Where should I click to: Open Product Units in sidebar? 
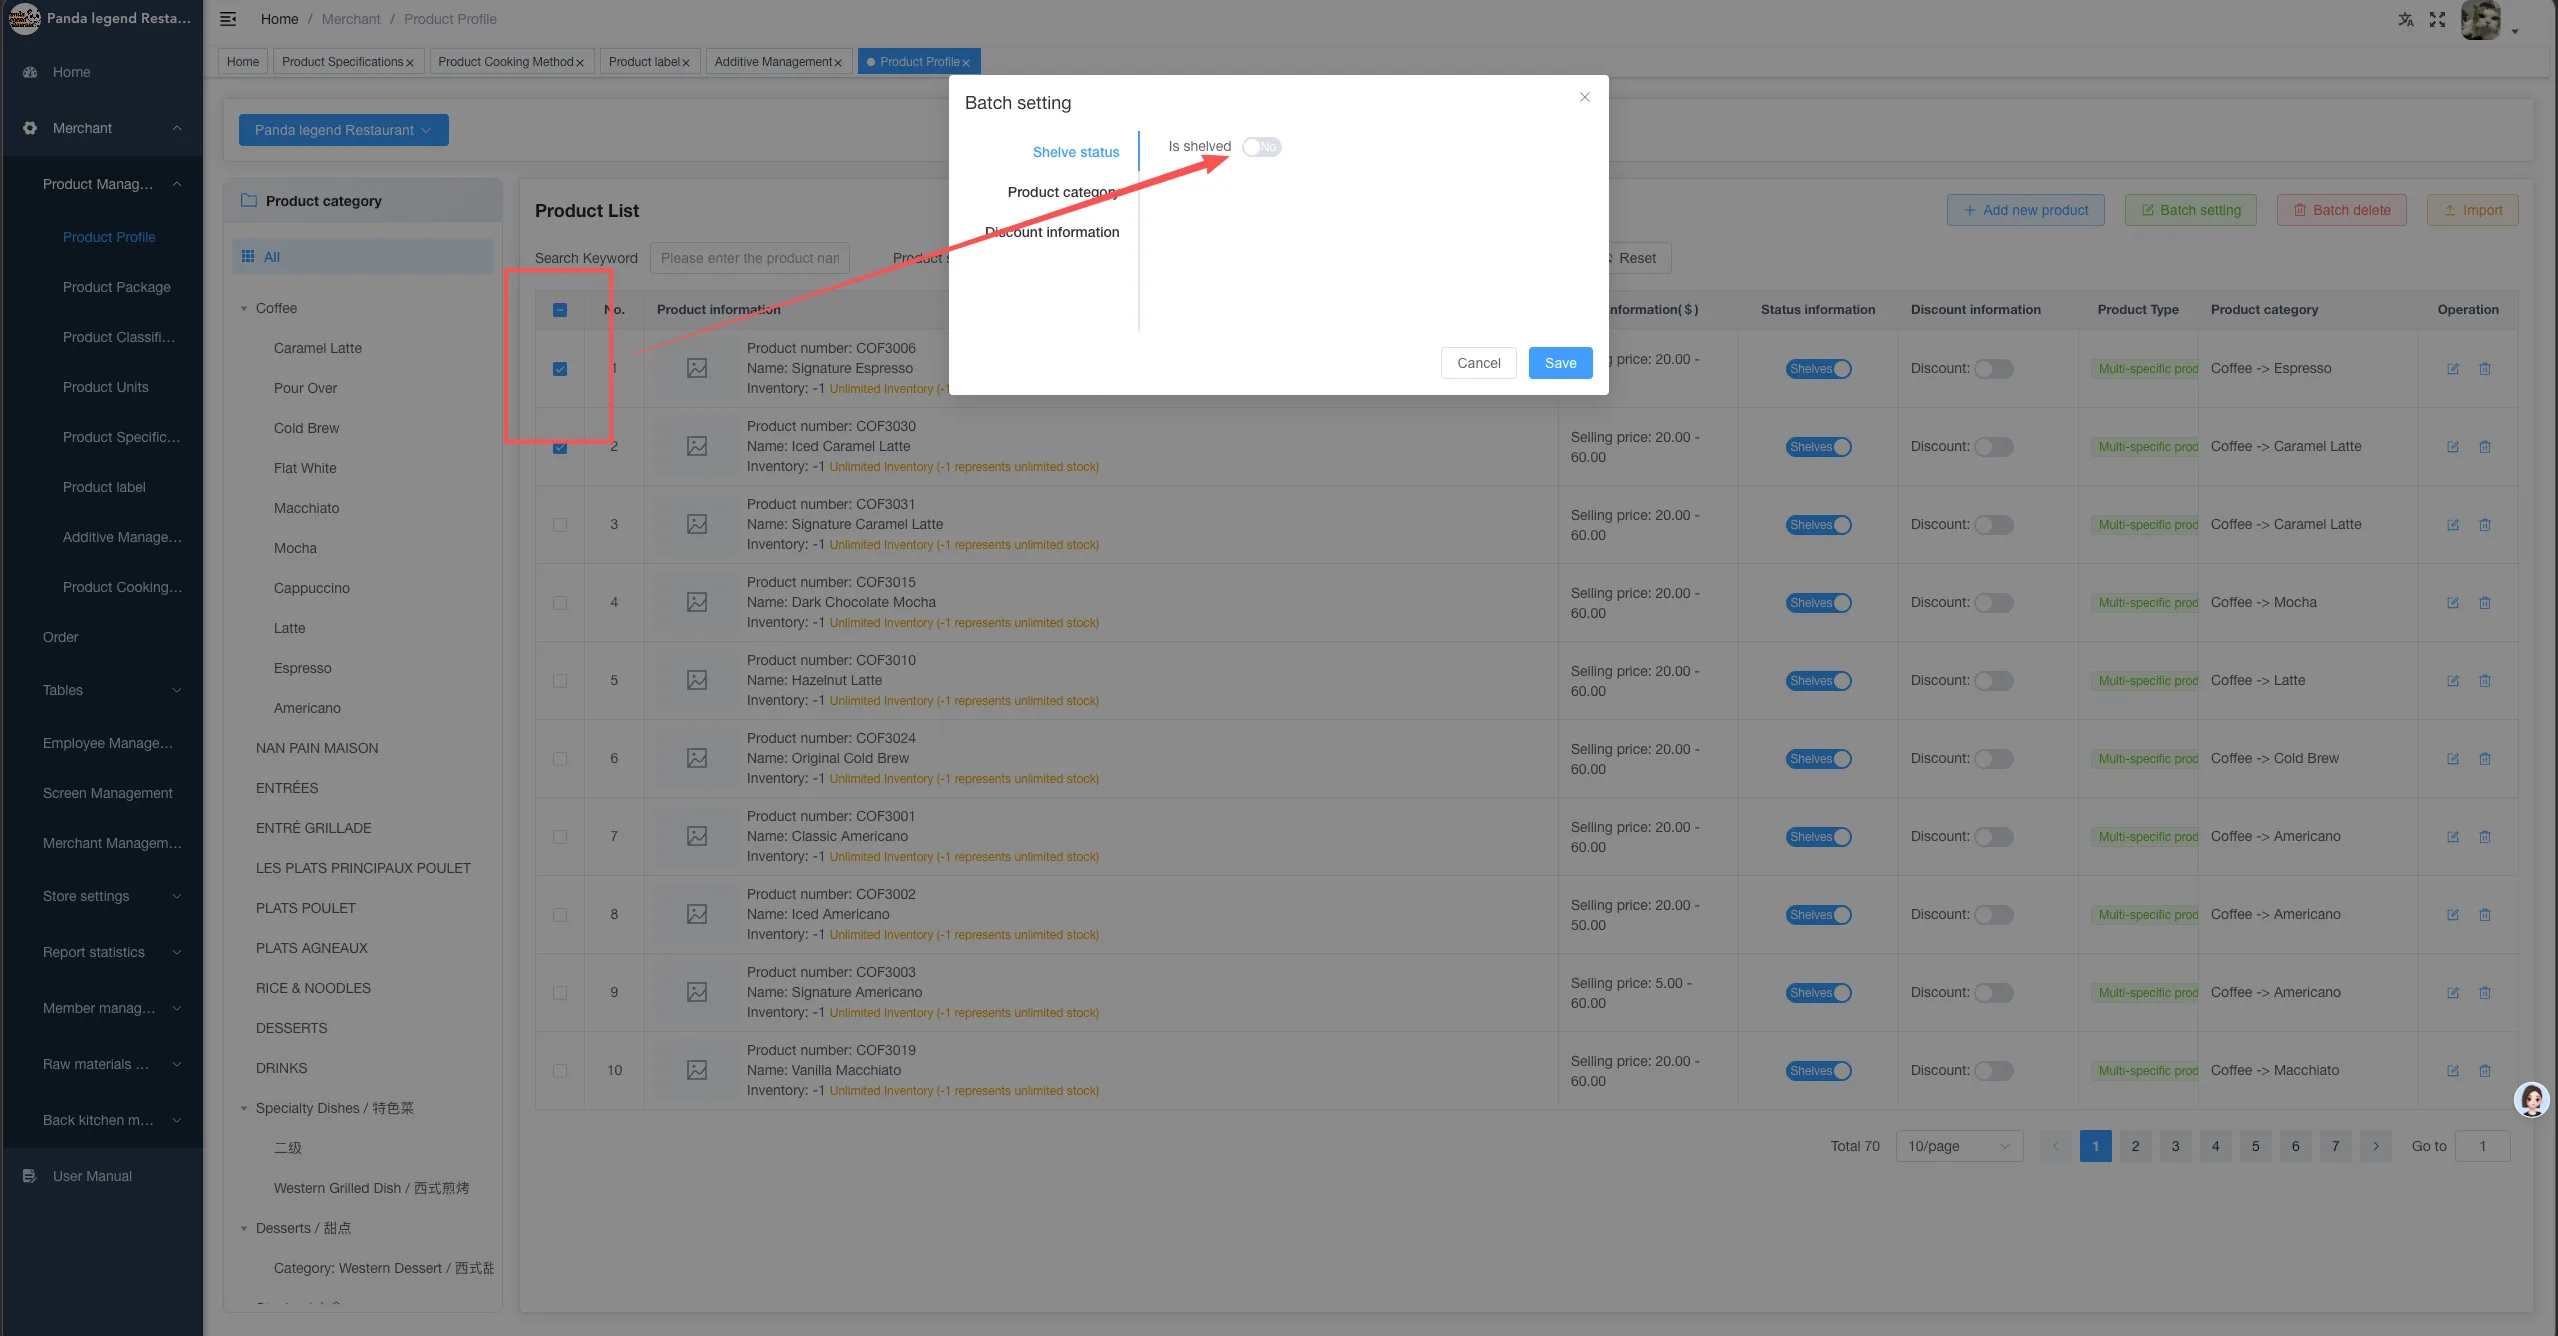(105, 387)
